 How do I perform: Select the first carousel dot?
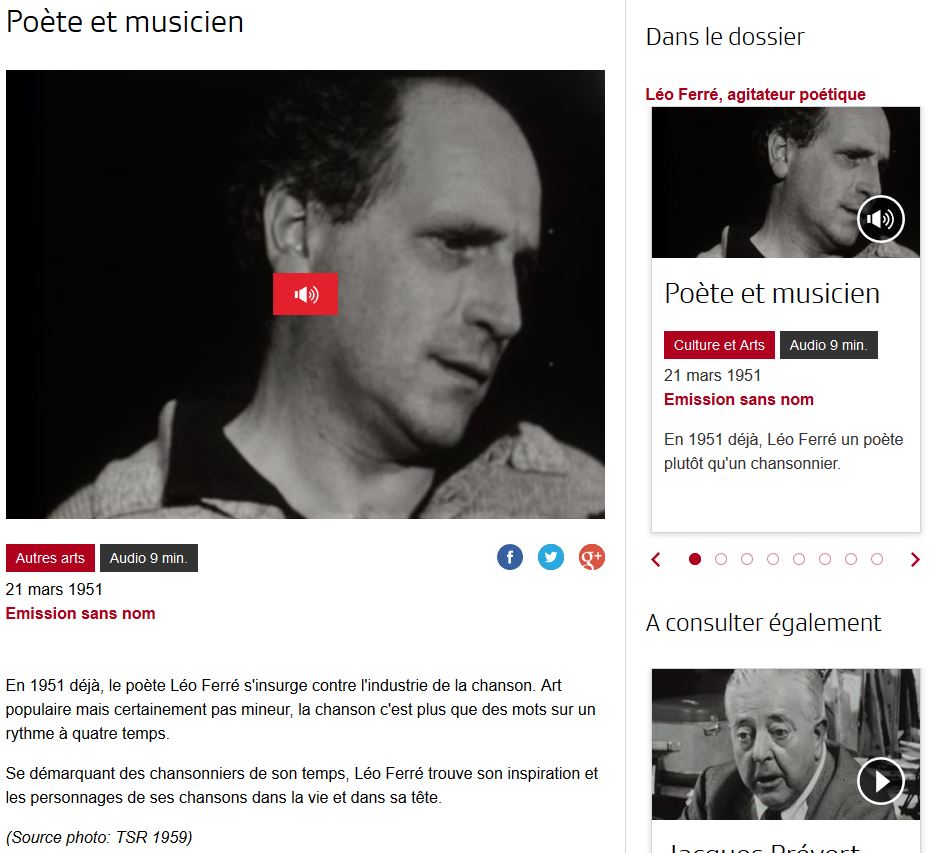(x=695, y=559)
